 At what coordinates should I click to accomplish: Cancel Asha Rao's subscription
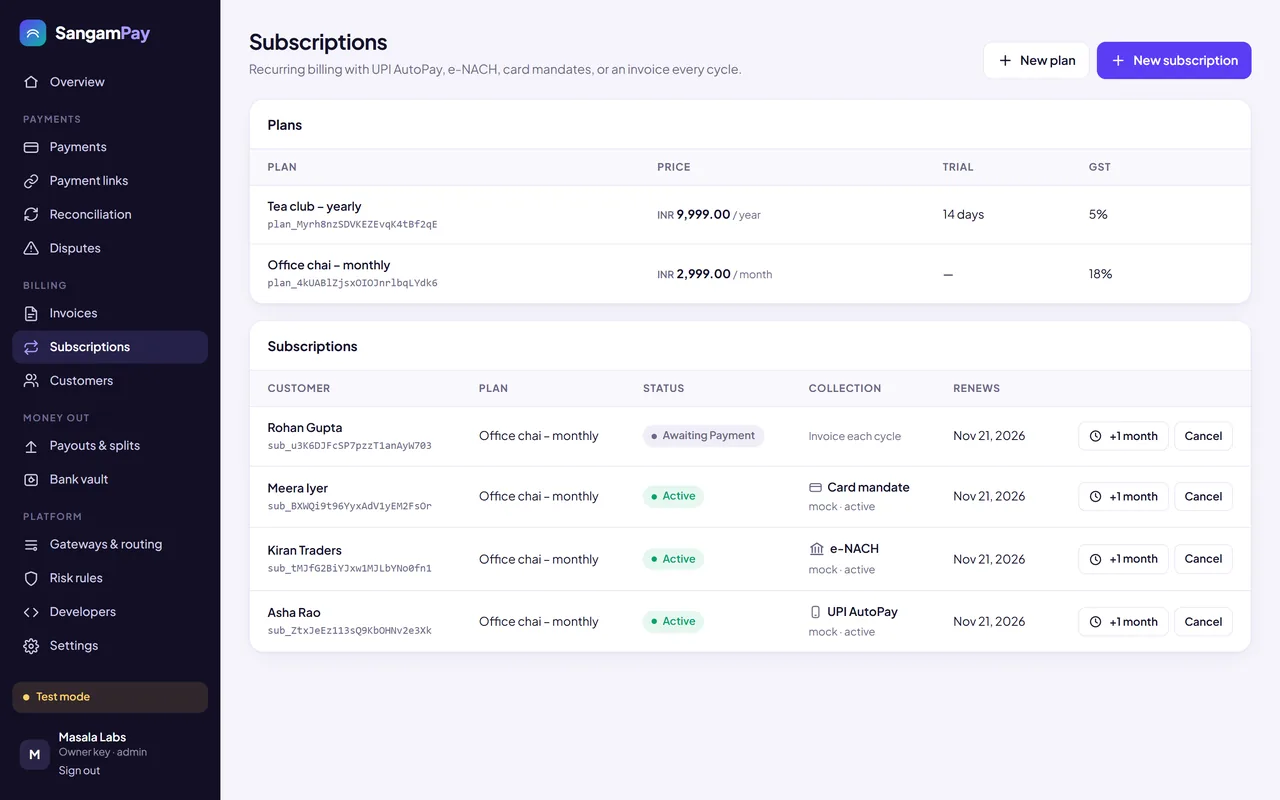(x=1203, y=622)
